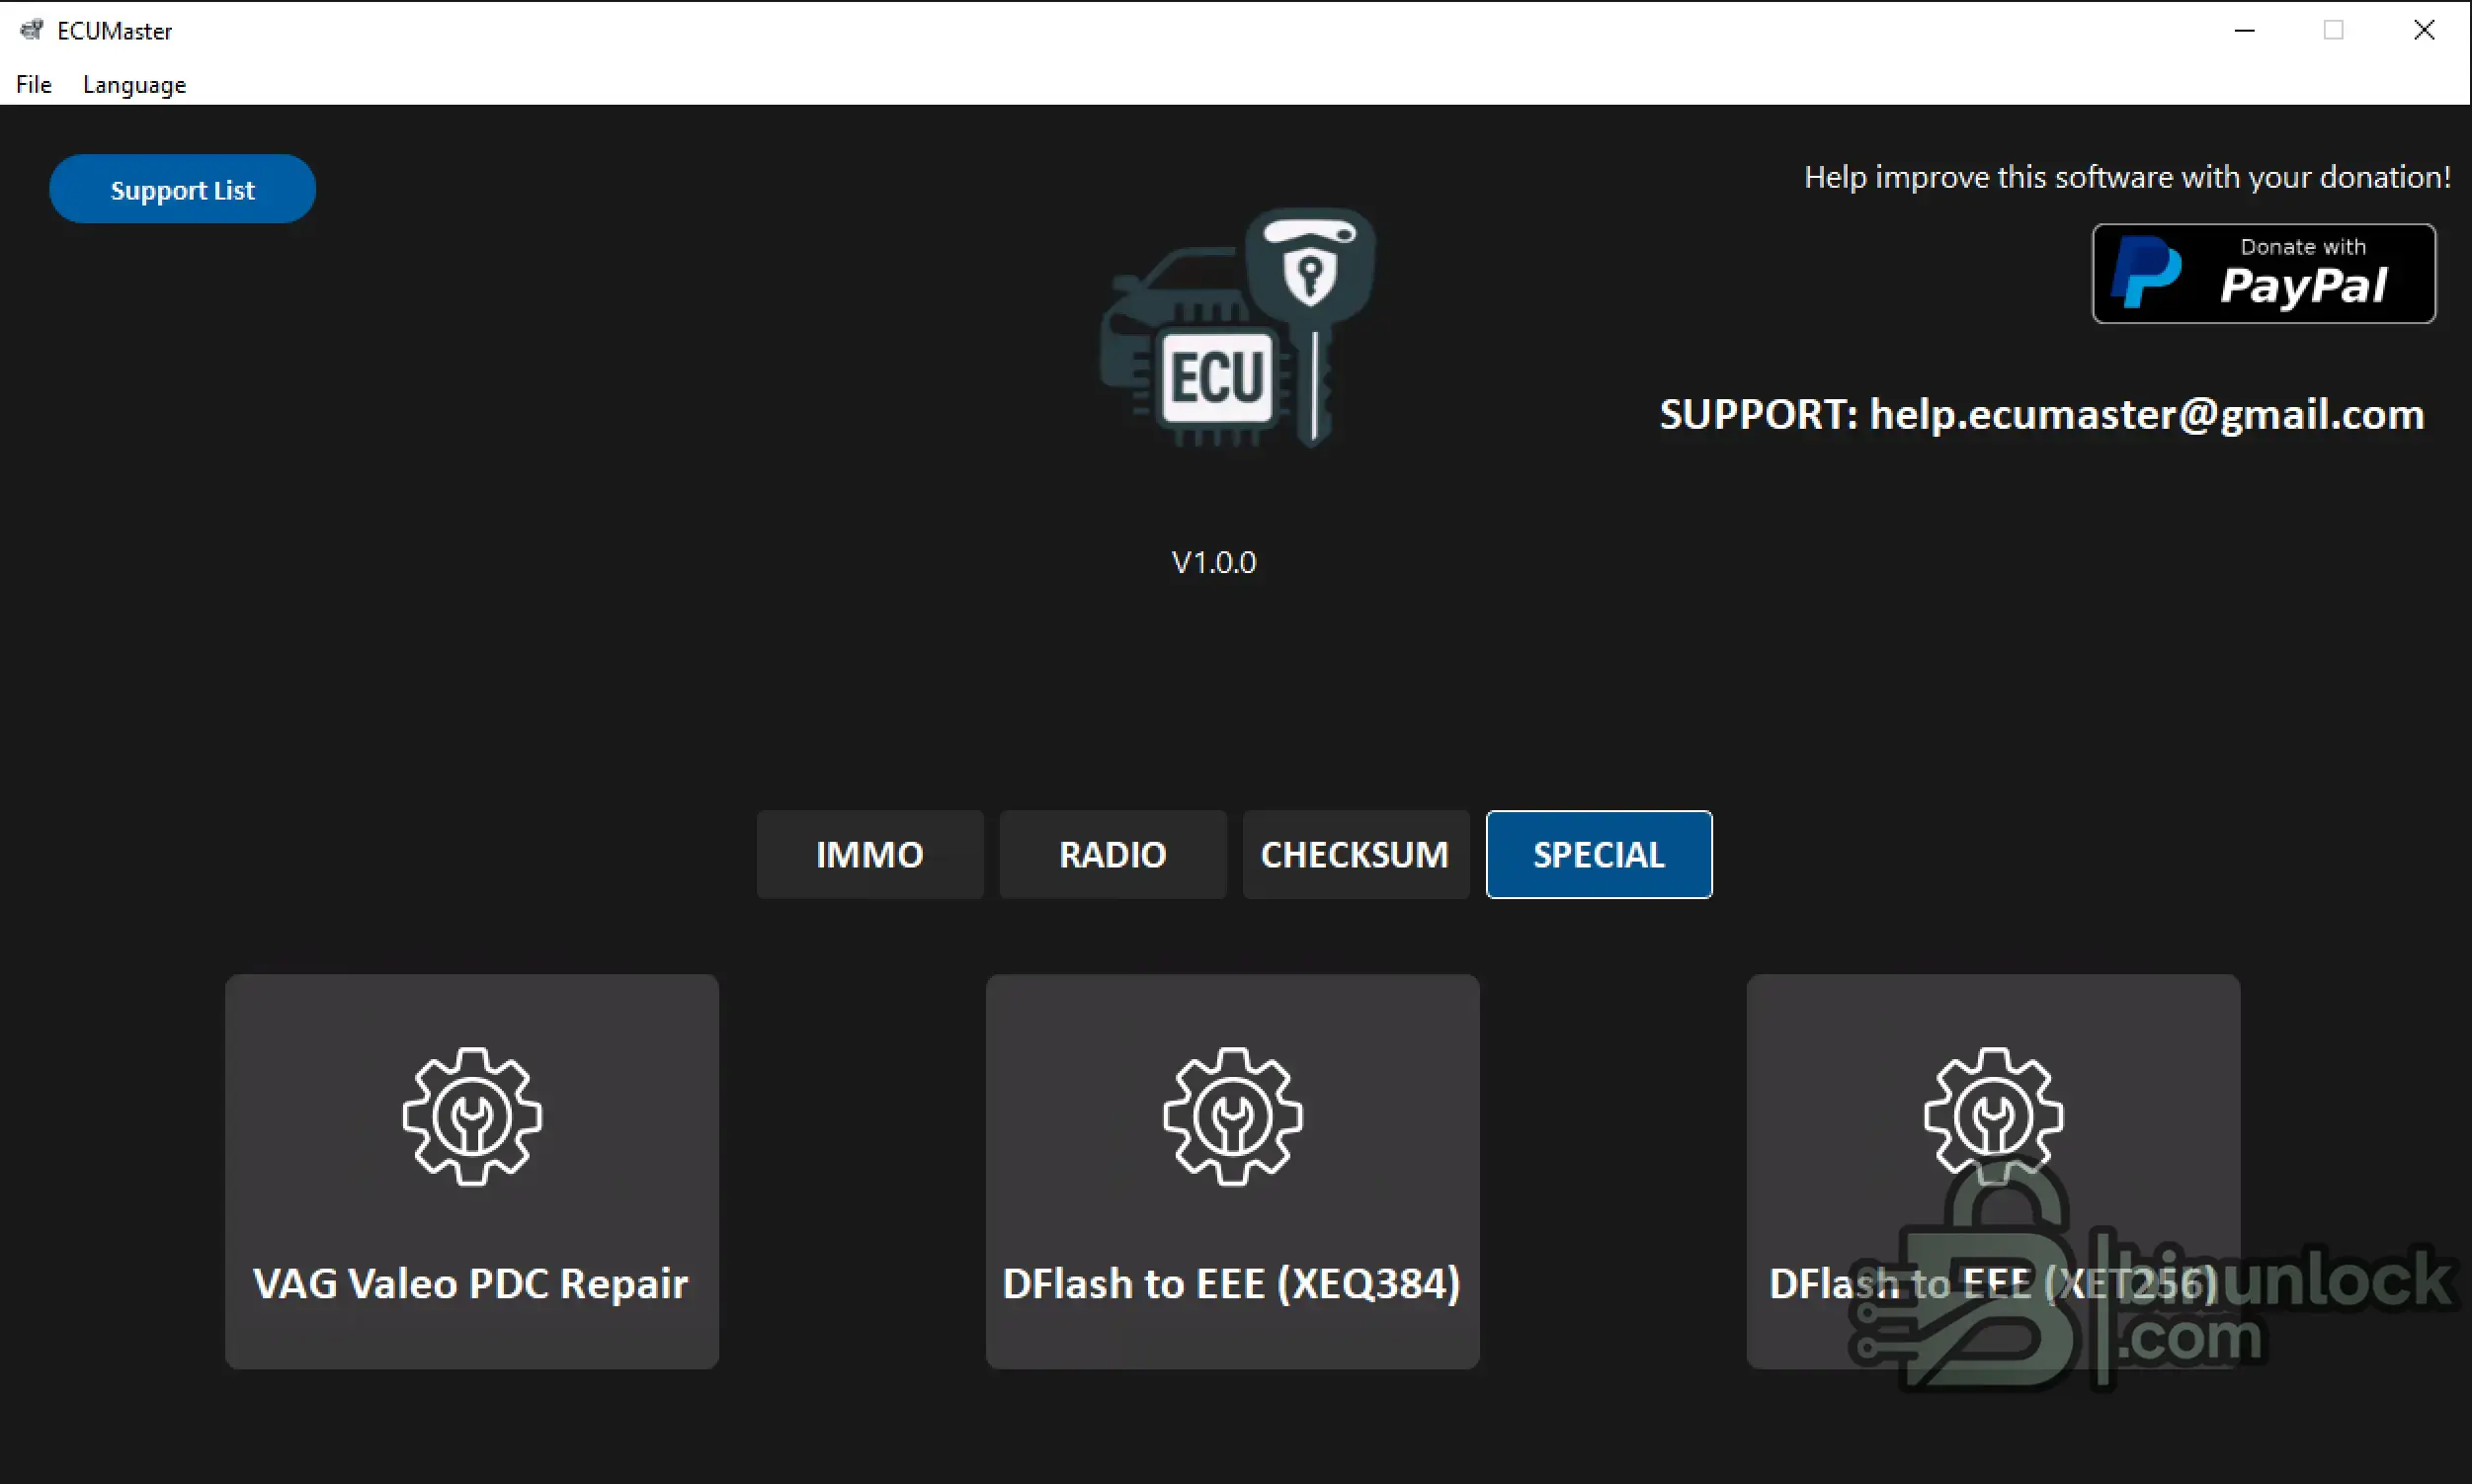This screenshot has width=2472, height=1484.
Task: Click the gear icon above DFlash to EEE (XEQ384)
Action: pyautogui.click(x=1232, y=1116)
